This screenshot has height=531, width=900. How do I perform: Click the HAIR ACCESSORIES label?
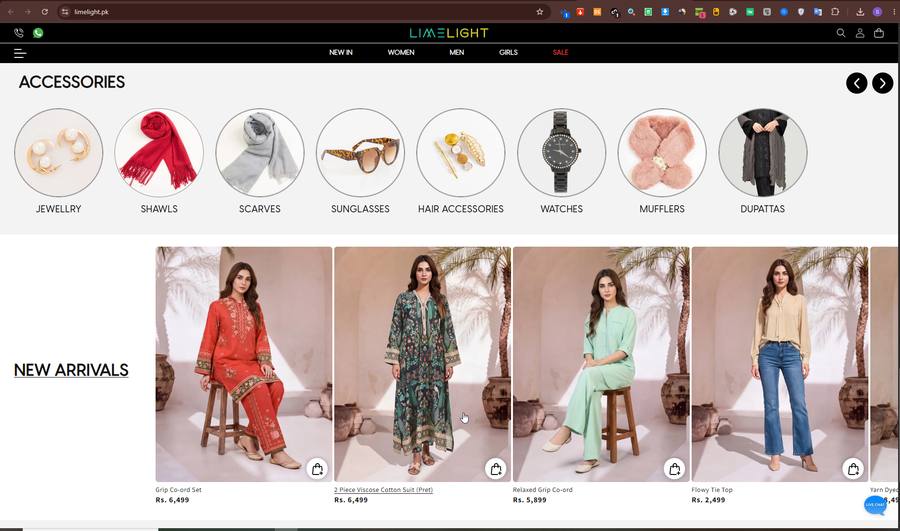coord(461,209)
